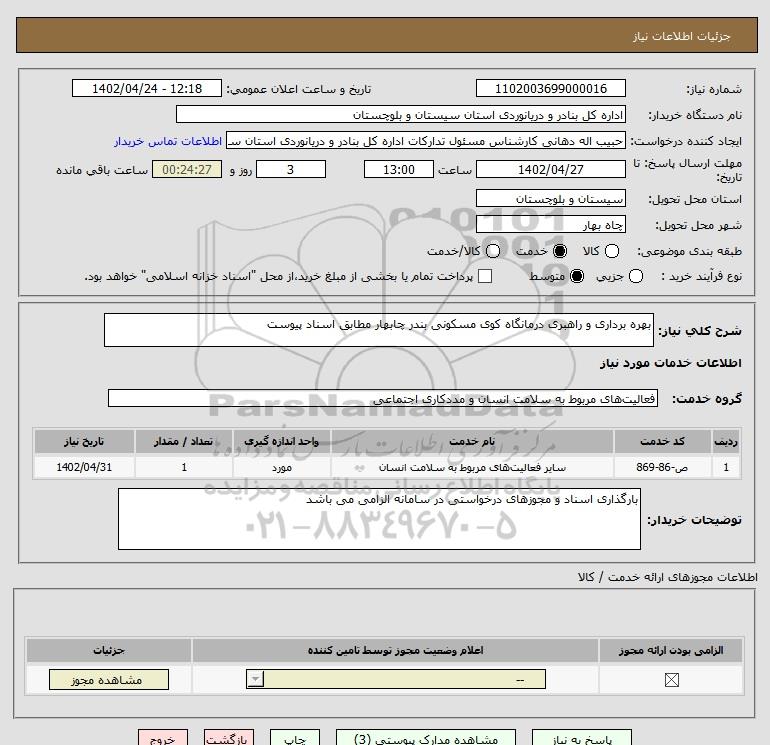The width and height of the screenshot is (770, 745).
Task: Click the استان محل تحویل field
Action: [550, 198]
